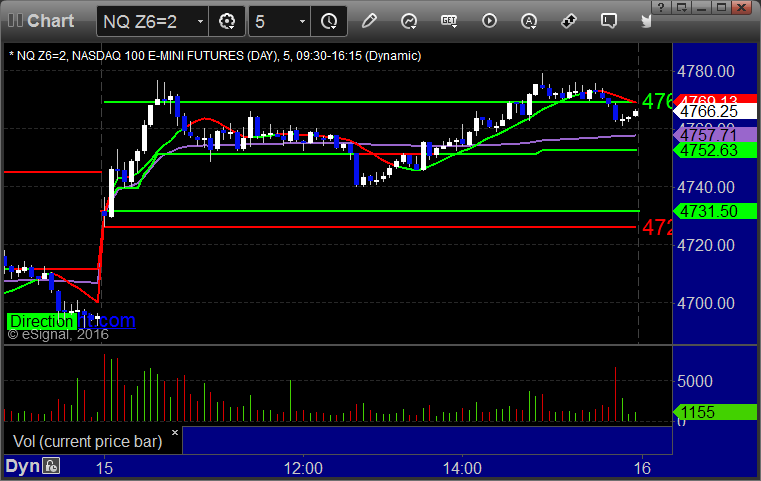761x481 pixels.
Task: Close the chart window
Action: 742,7
